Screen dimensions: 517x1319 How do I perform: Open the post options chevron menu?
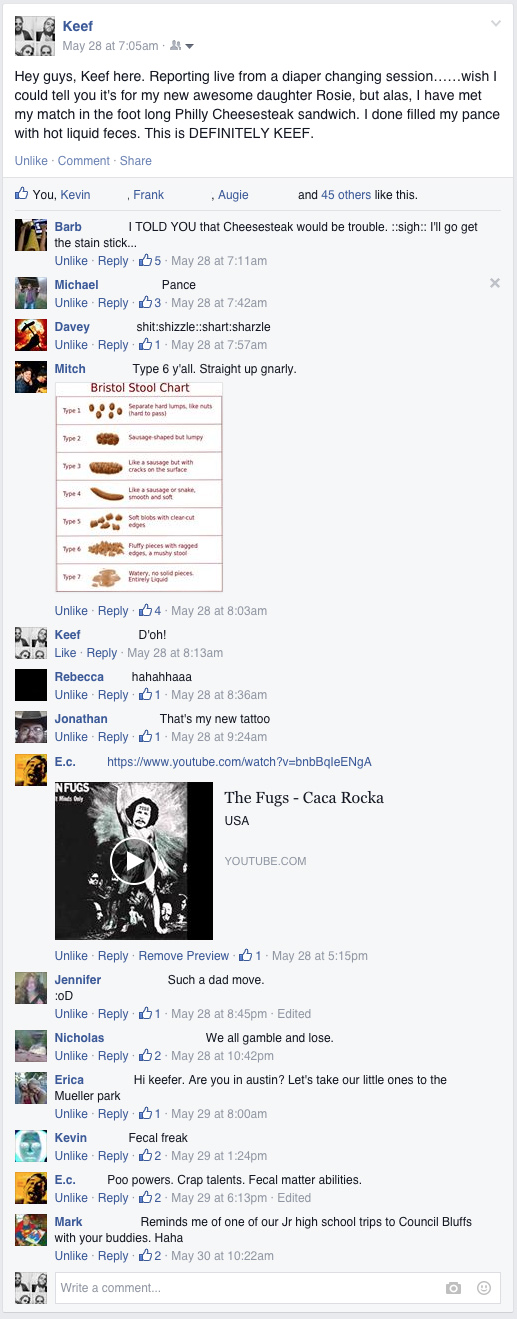[x=495, y=23]
